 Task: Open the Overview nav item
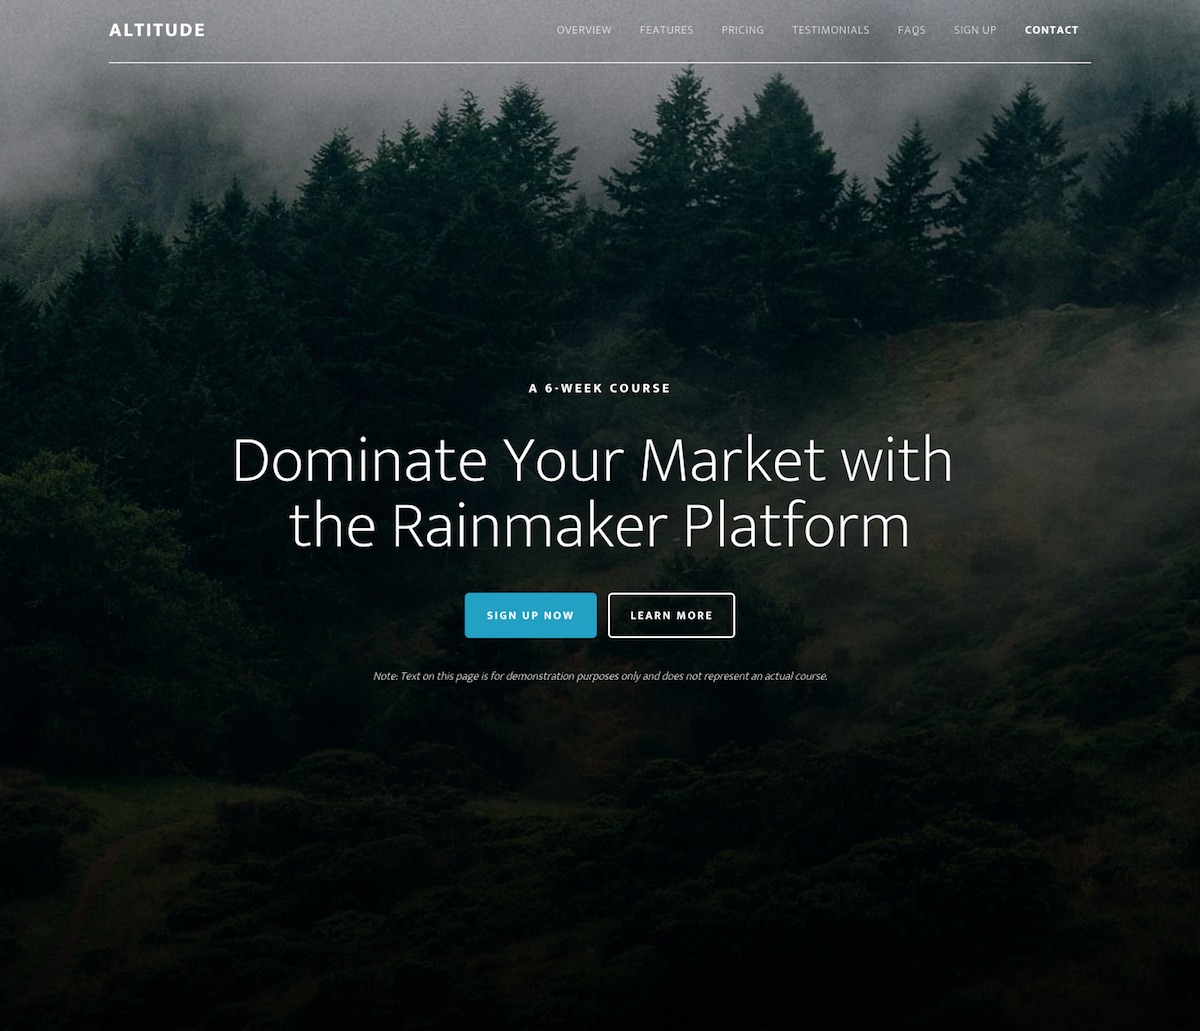584,30
